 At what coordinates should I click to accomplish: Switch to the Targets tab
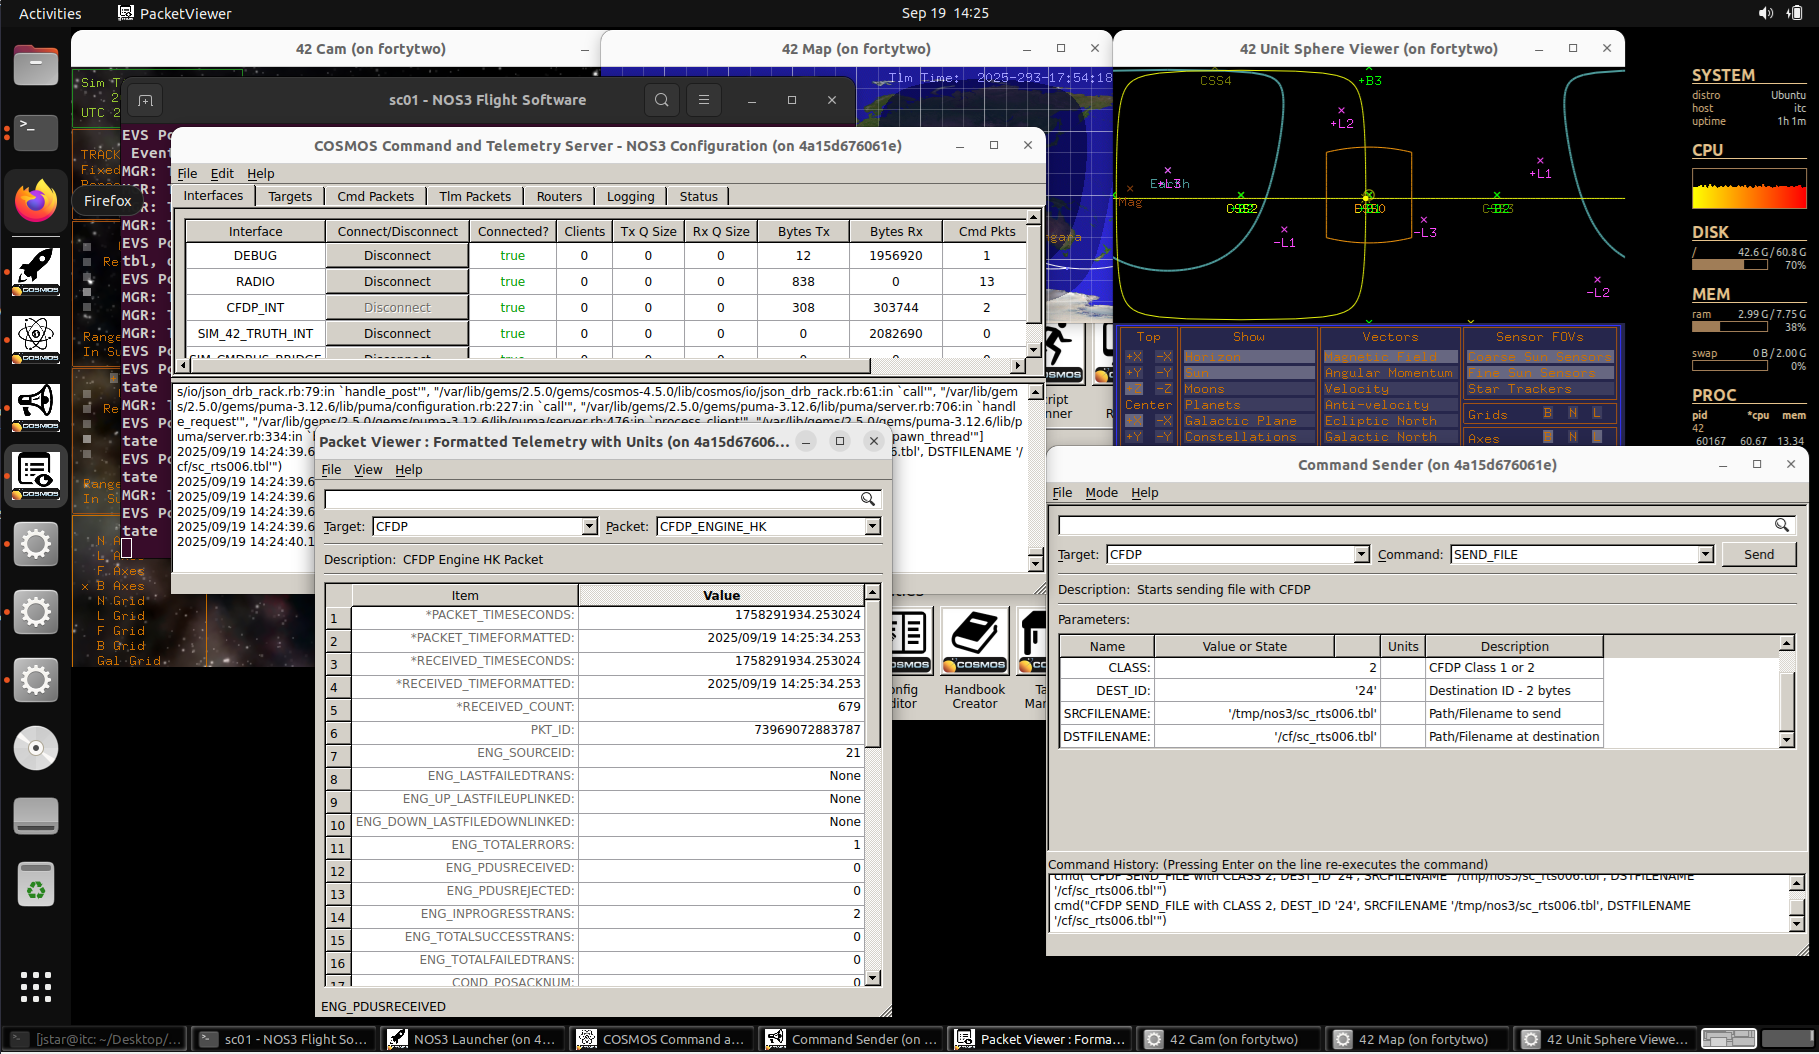[x=290, y=196]
